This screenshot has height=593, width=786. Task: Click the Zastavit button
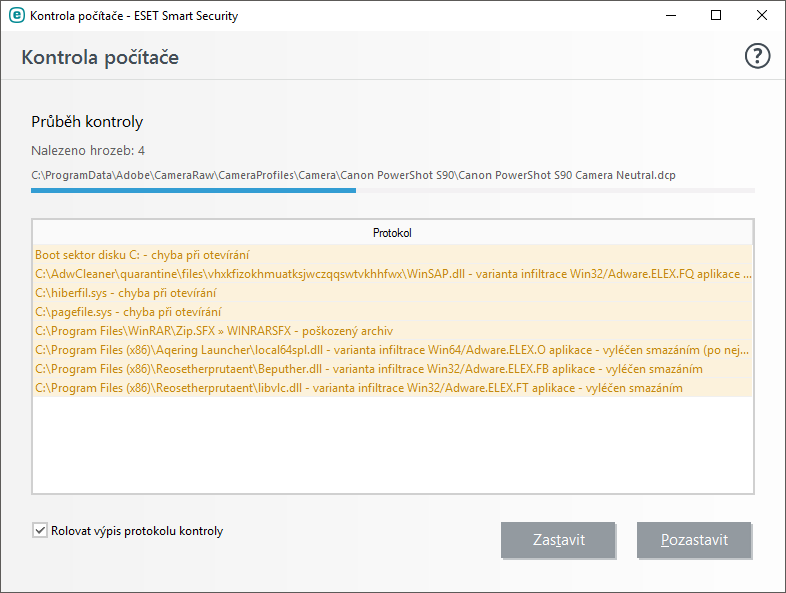pos(558,540)
